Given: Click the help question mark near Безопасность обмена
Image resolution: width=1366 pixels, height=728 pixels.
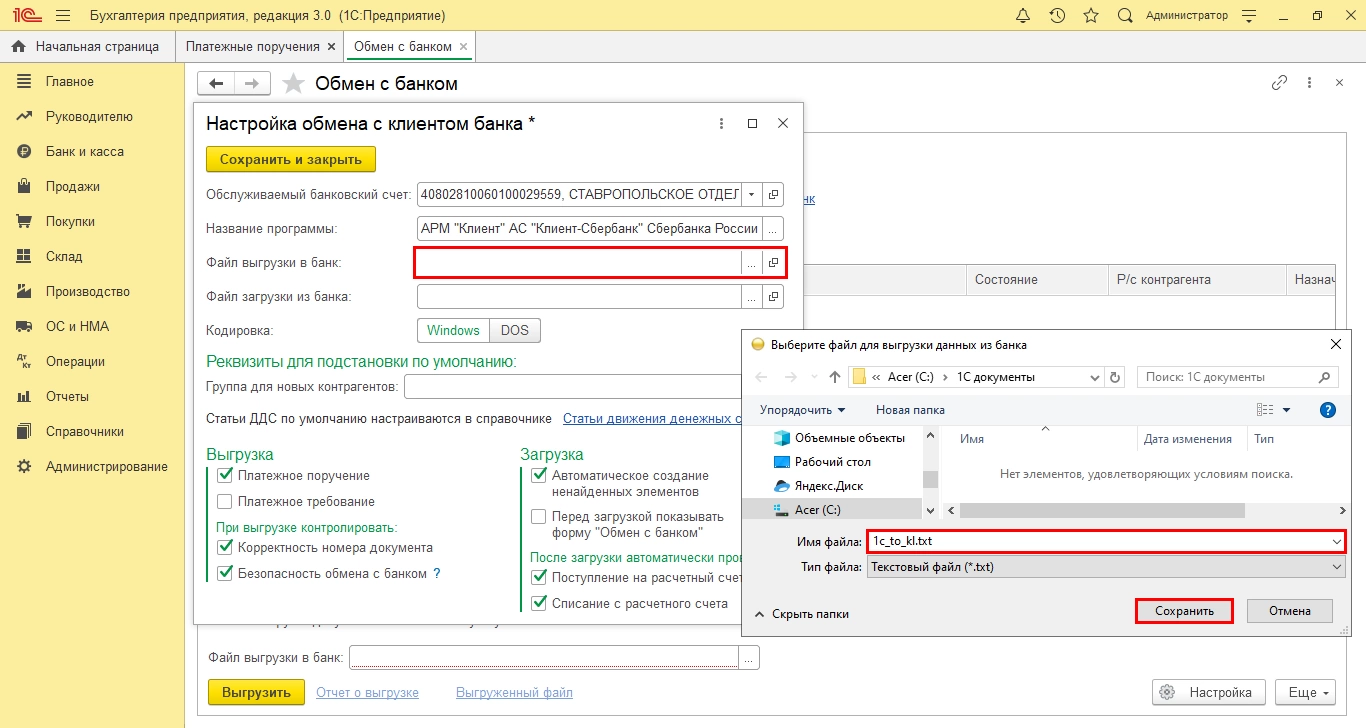Looking at the screenshot, I should click(437, 574).
